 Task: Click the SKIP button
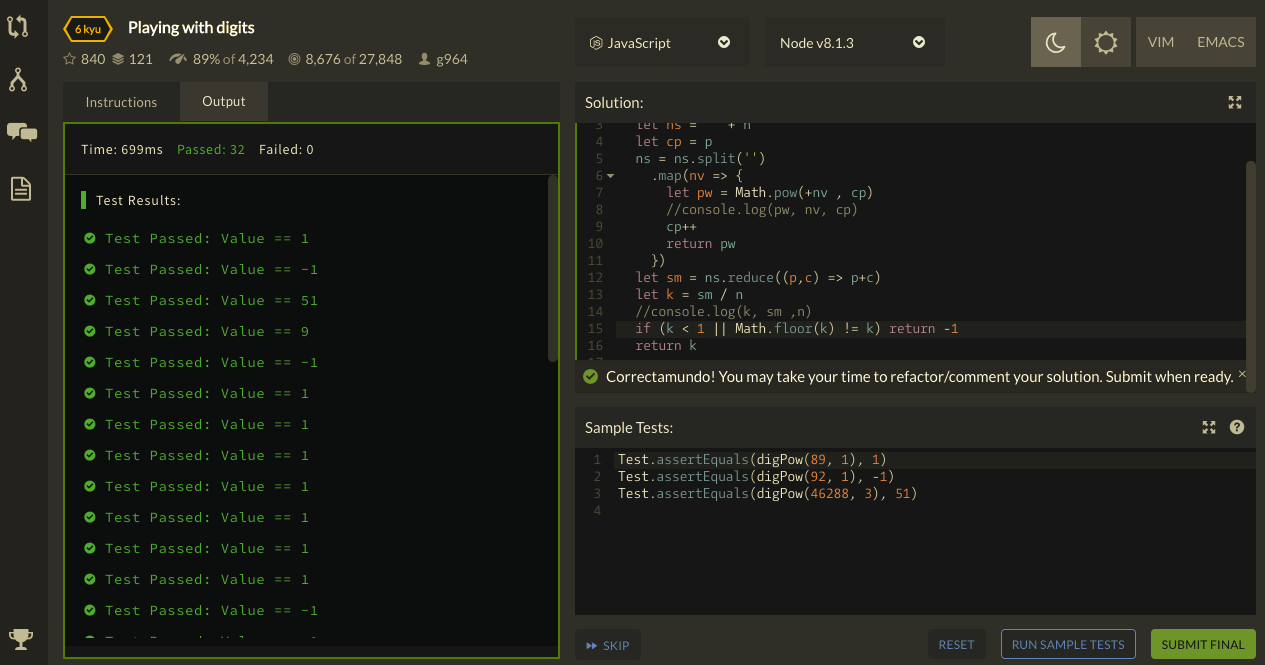[608, 645]
